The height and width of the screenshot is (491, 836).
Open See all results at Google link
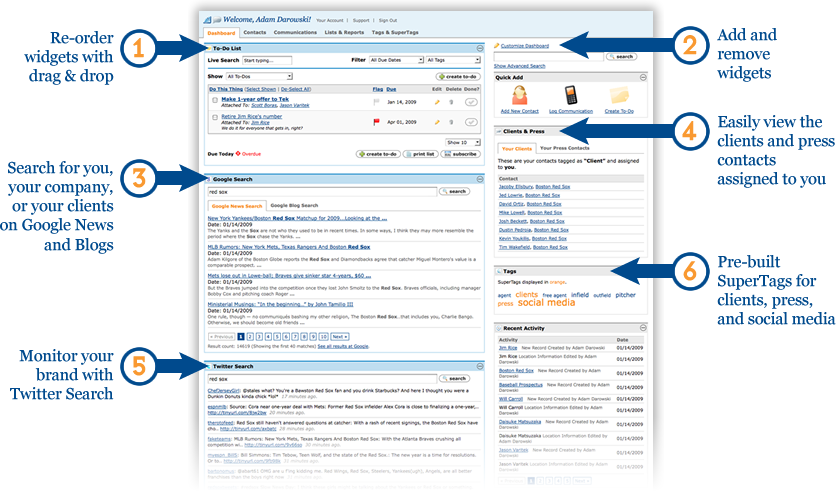[343, 346]
